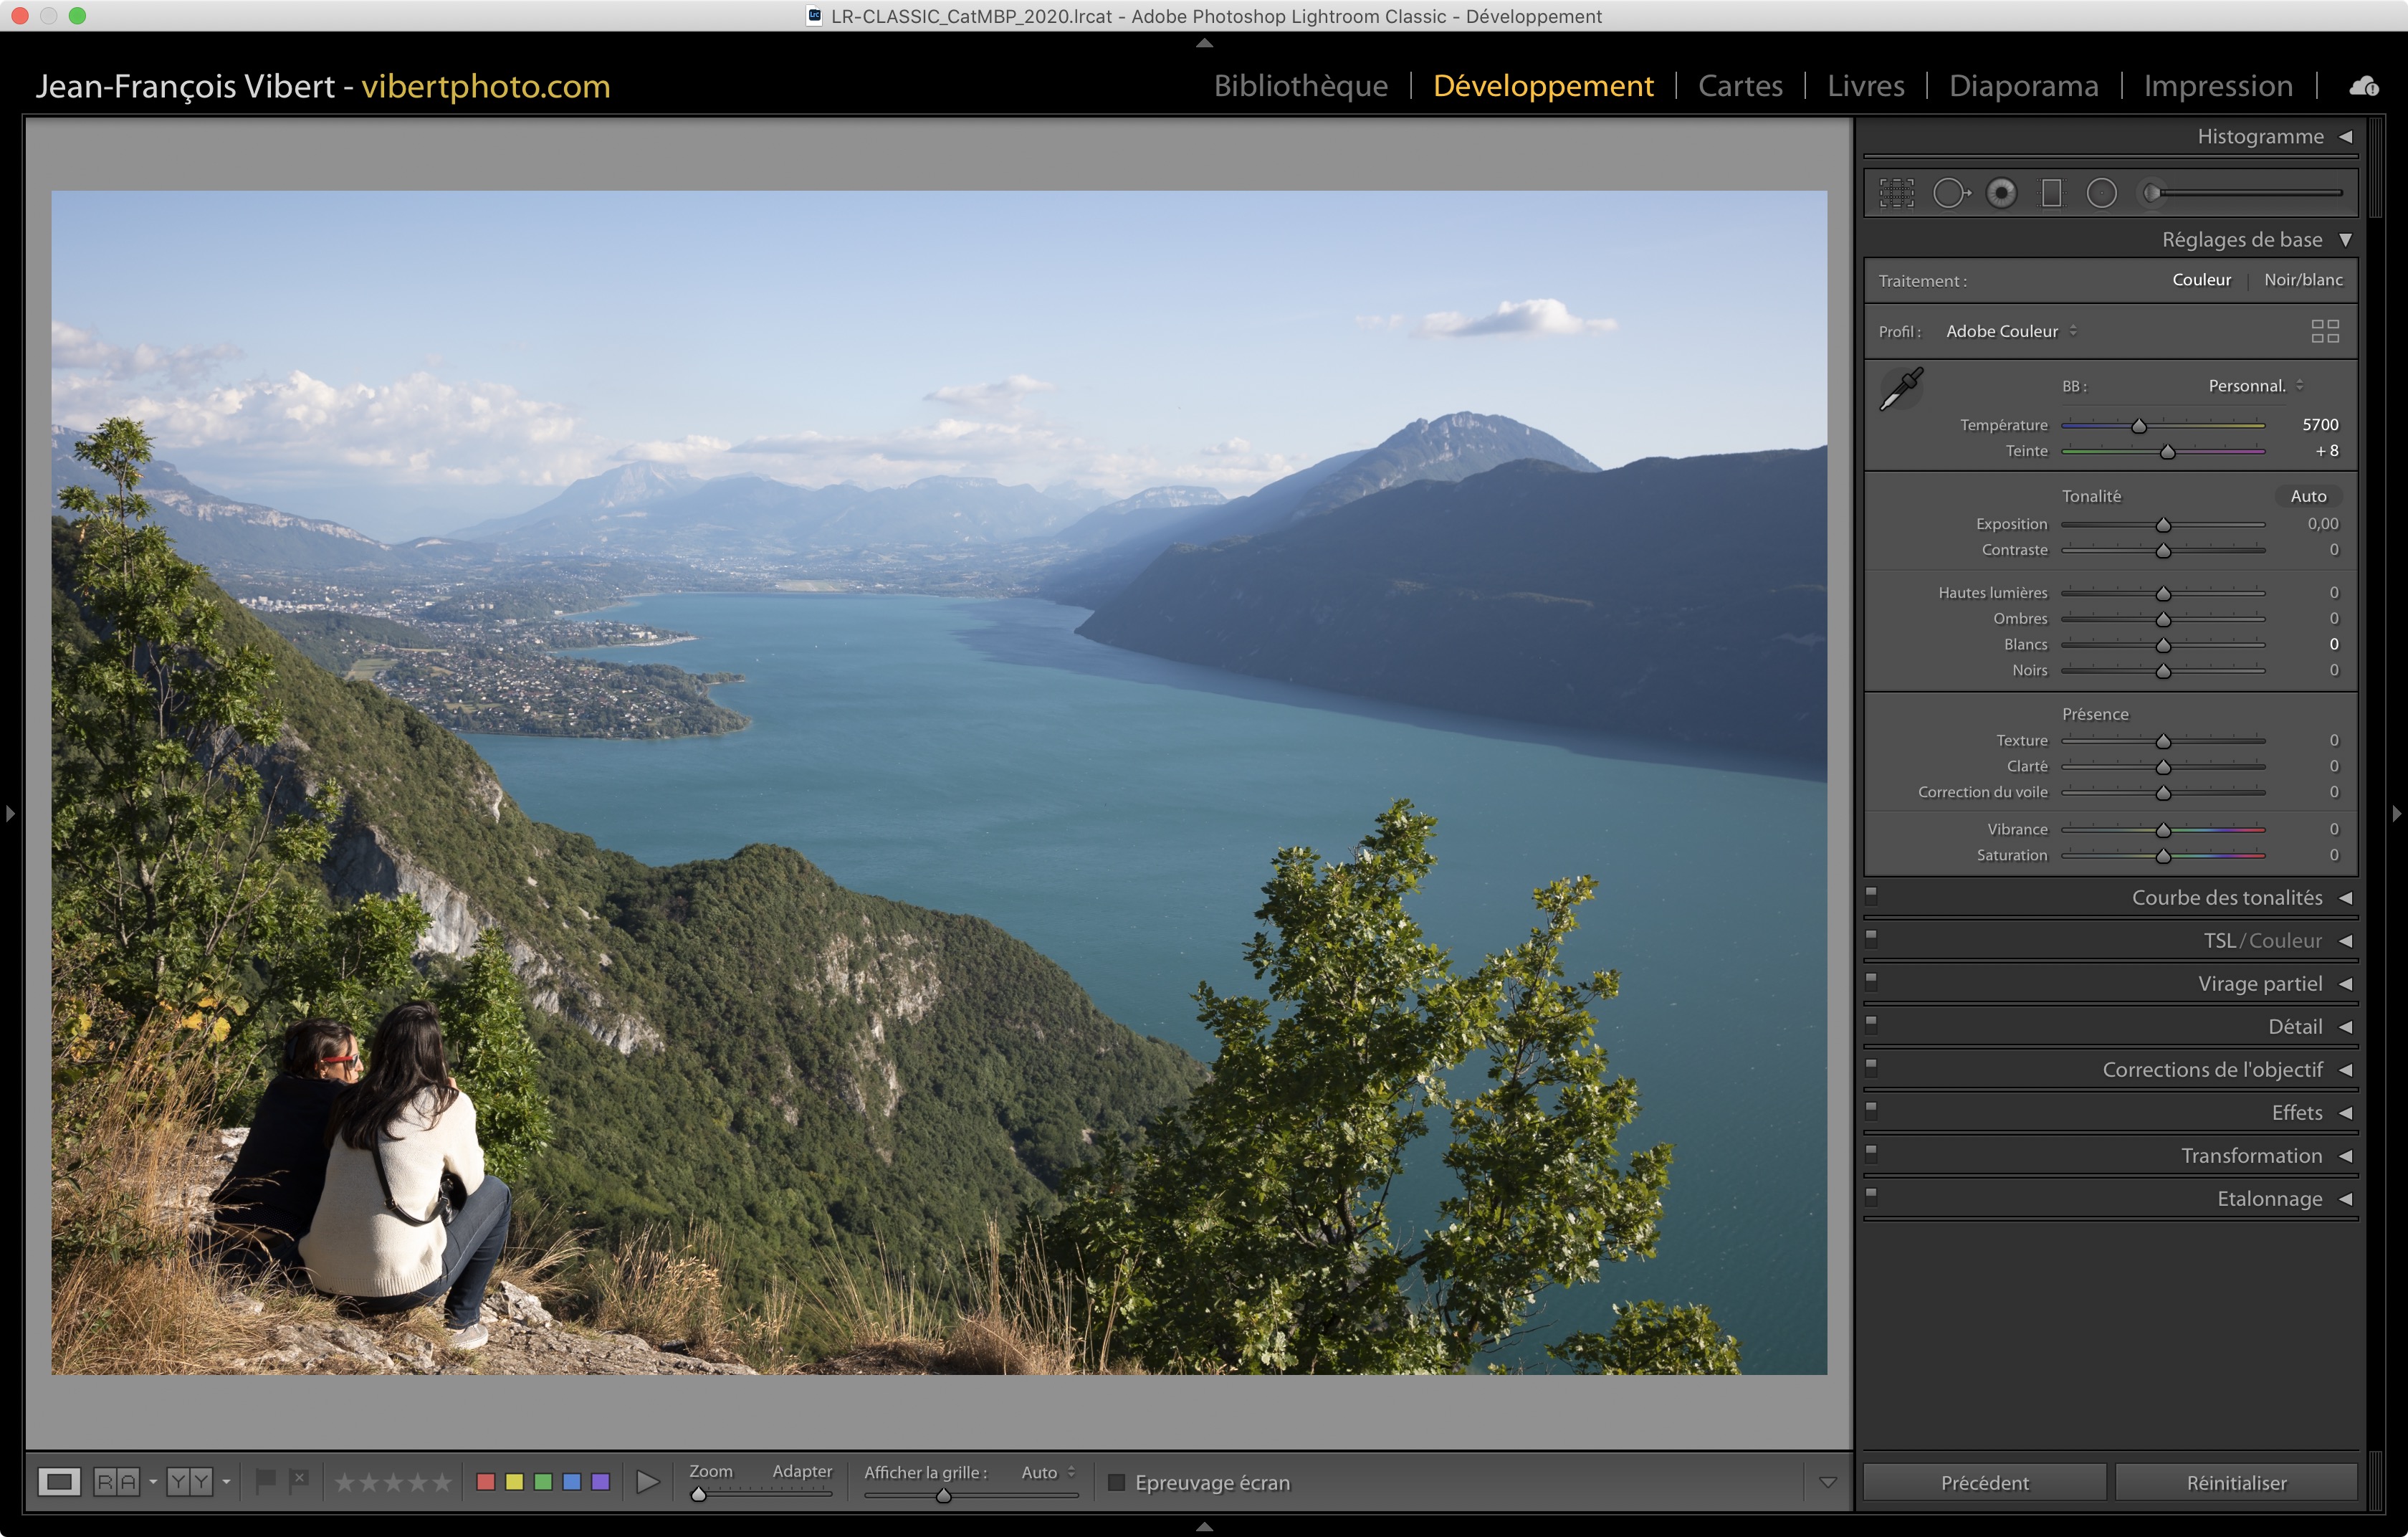Open the profile browser grid icon

click(x=2324, y=331)
